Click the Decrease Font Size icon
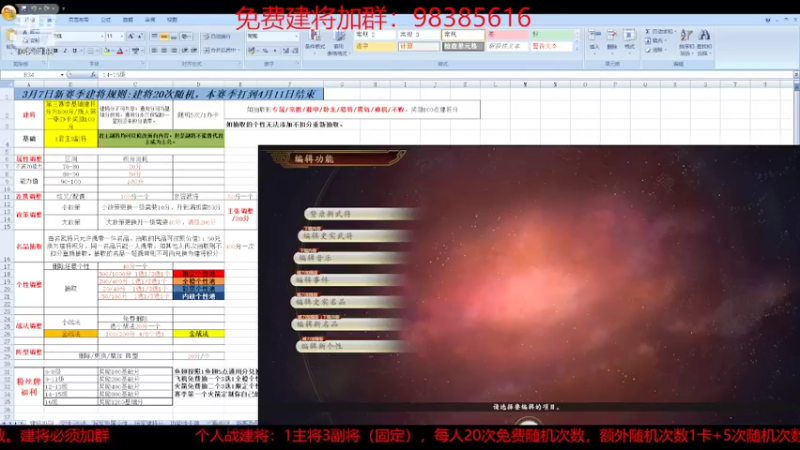Viewport: 800px width, 450px height. (x=140, y=36)
